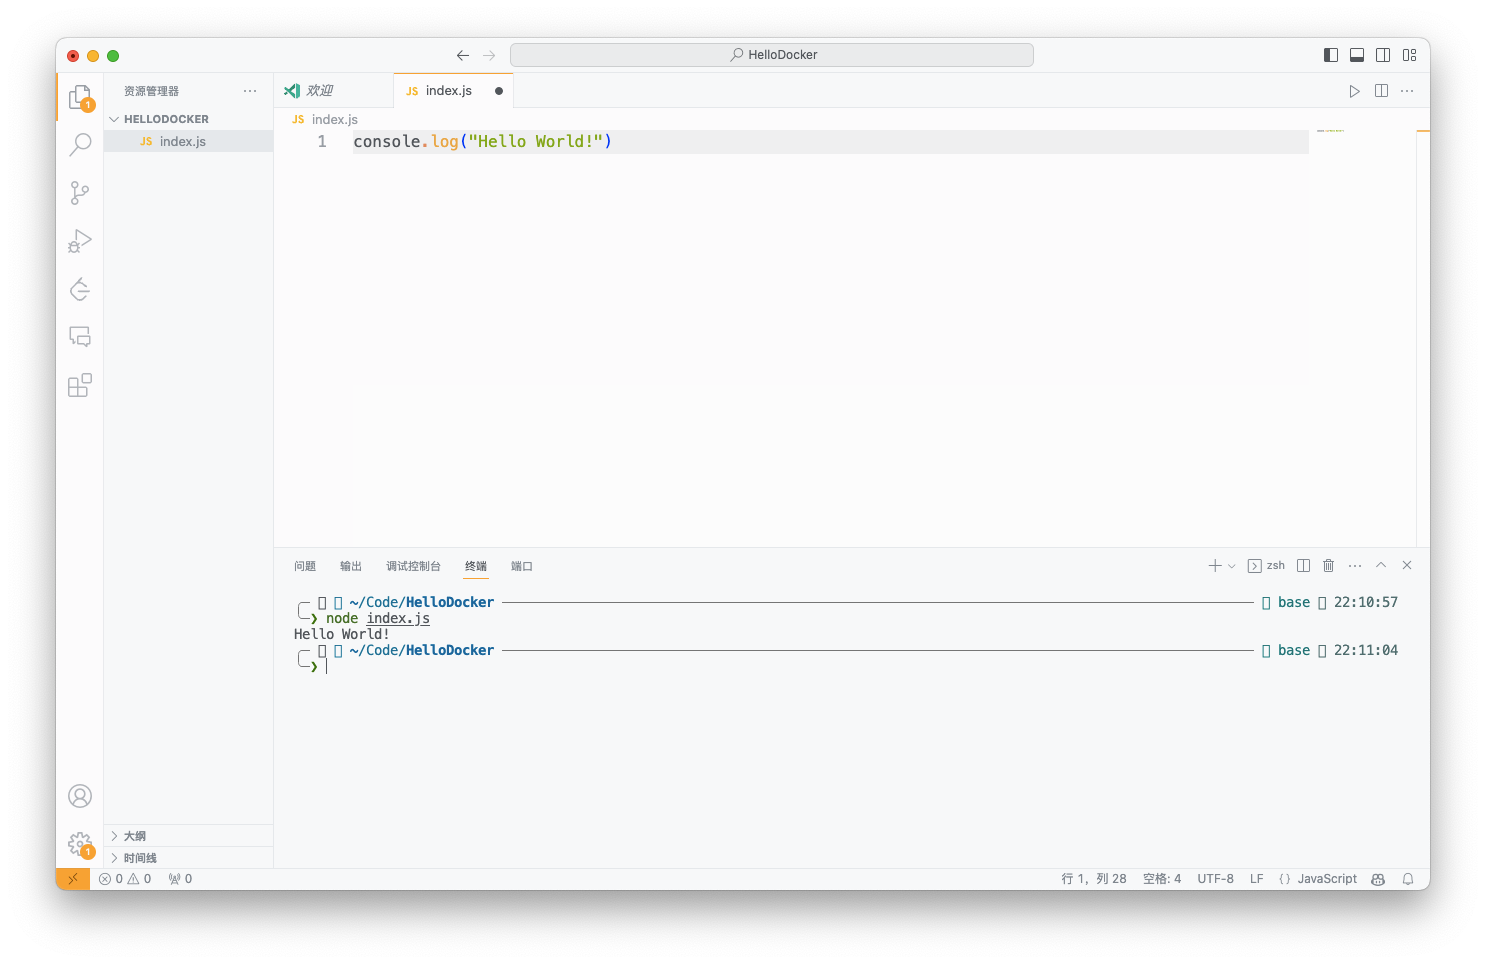
Task: Open the Run and Debug view
Action: click(80, 241)
